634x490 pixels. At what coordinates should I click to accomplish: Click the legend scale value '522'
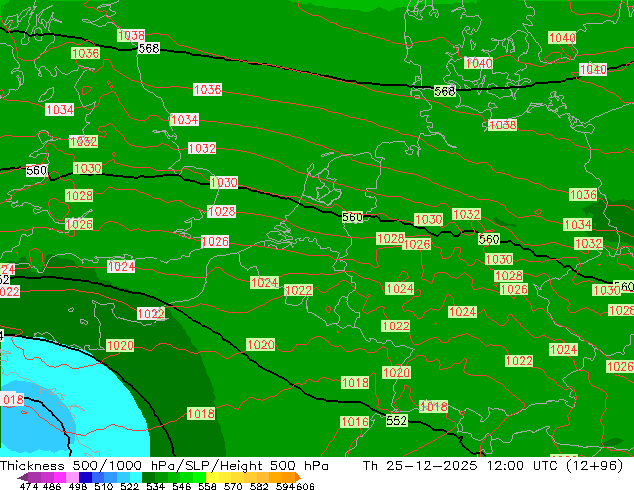(129, 486)
